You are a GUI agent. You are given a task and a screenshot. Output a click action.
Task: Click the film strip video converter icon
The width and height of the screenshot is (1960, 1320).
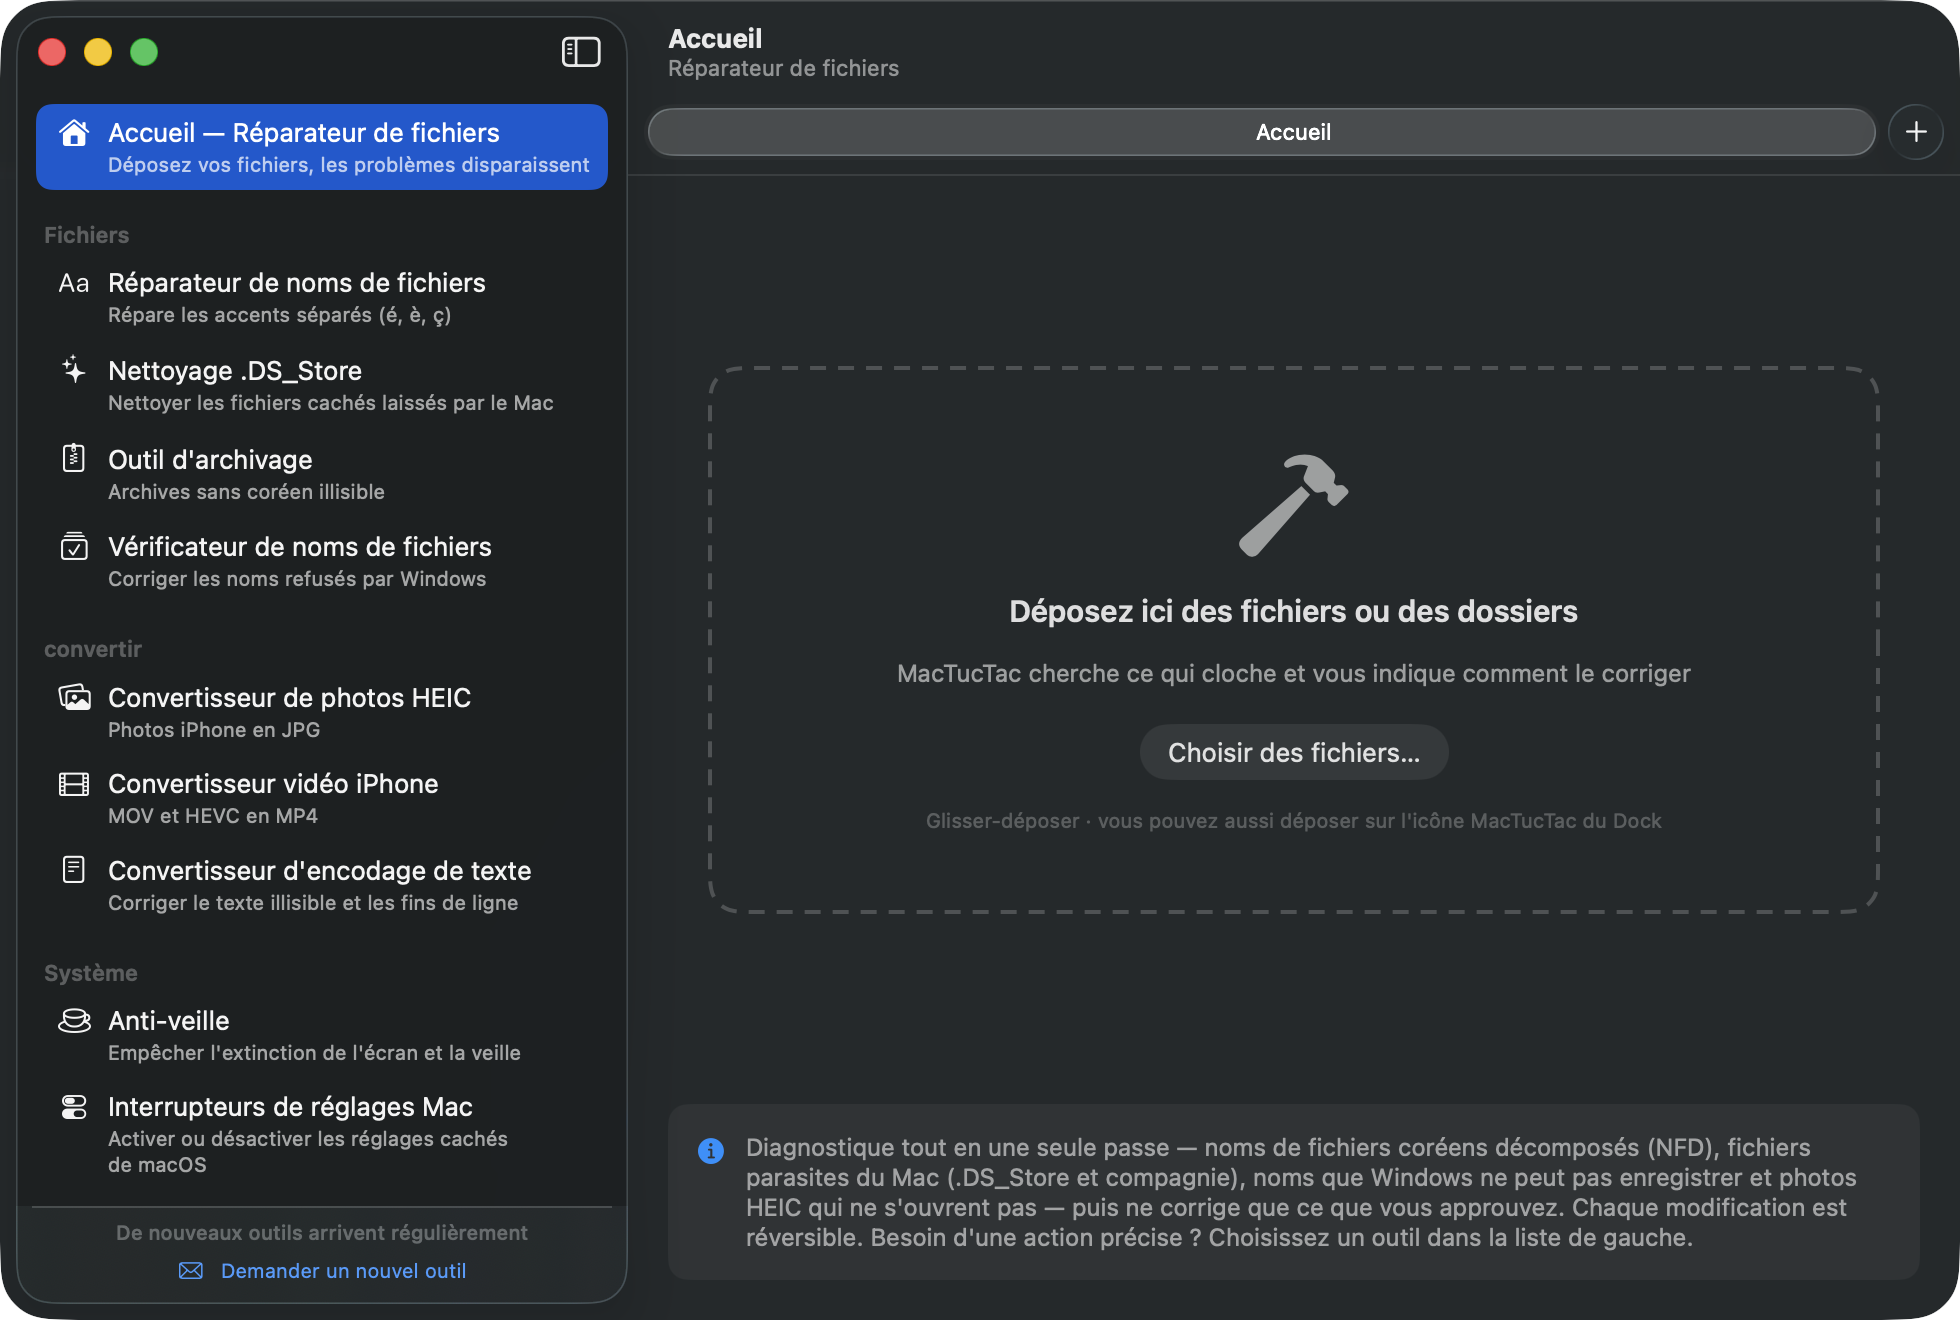[74, 784]
